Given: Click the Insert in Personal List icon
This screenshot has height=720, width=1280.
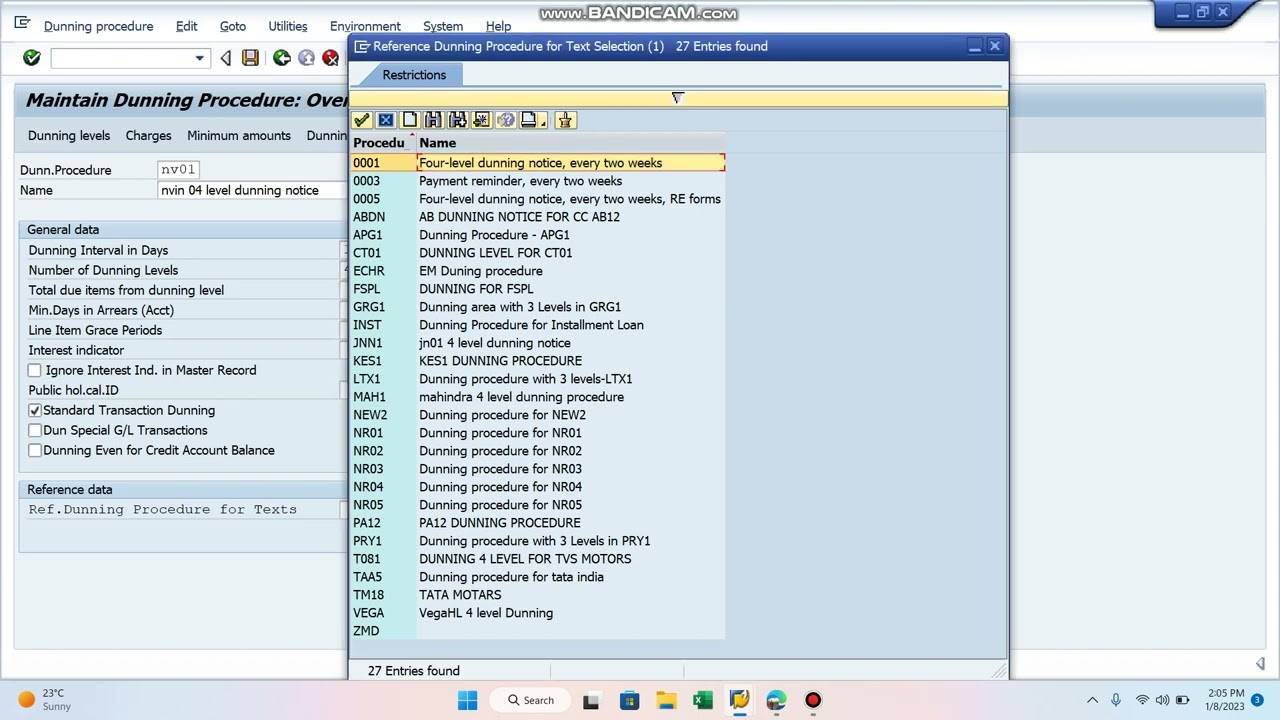Looking at the screenshot, I should pos(482,120).
